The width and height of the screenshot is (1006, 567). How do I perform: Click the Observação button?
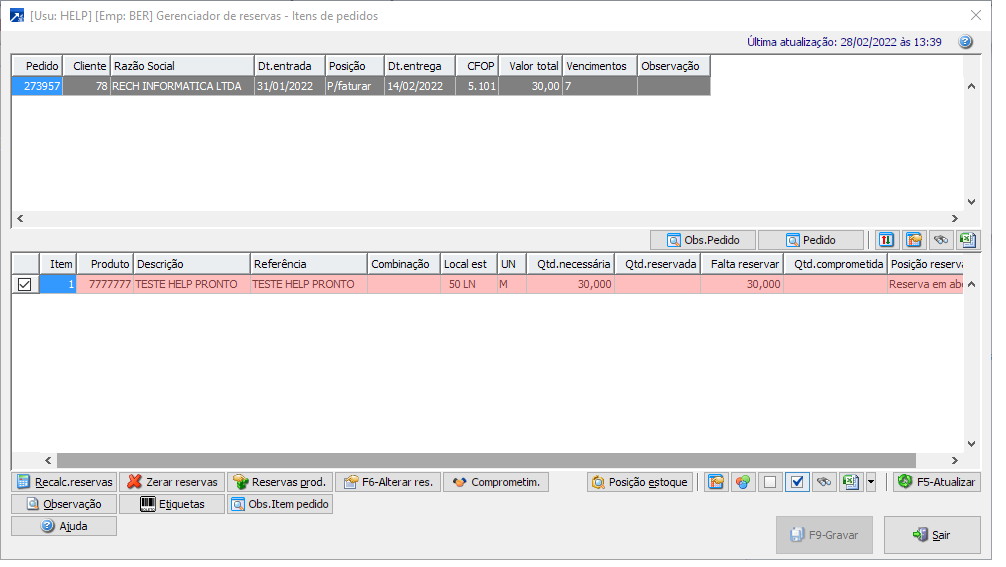coord(64,504)
